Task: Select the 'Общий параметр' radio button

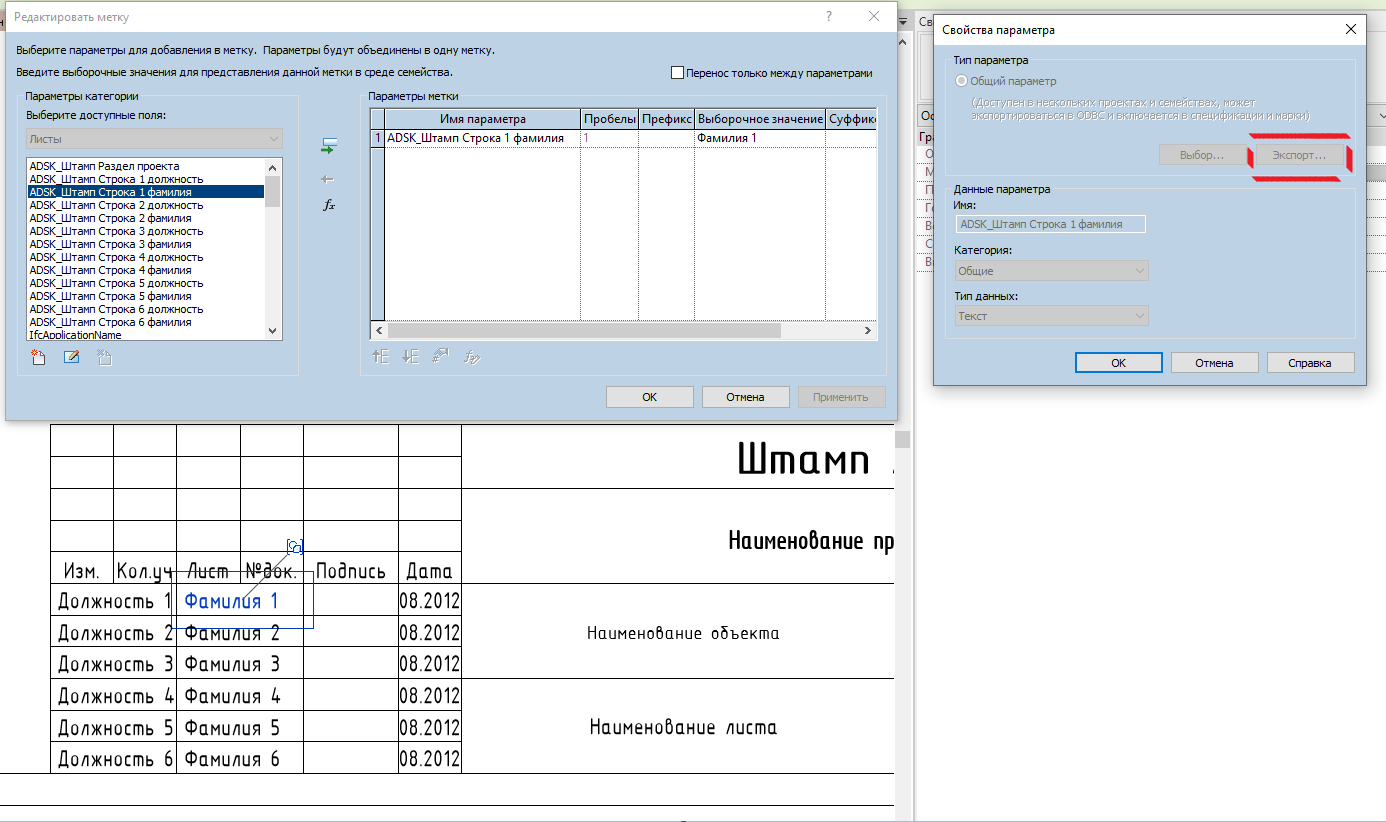Action: [x=962, y=81]
